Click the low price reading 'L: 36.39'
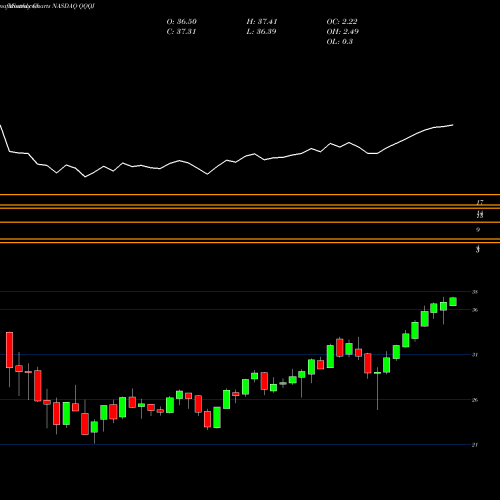 pyautogui.click(x=261, y=32)
